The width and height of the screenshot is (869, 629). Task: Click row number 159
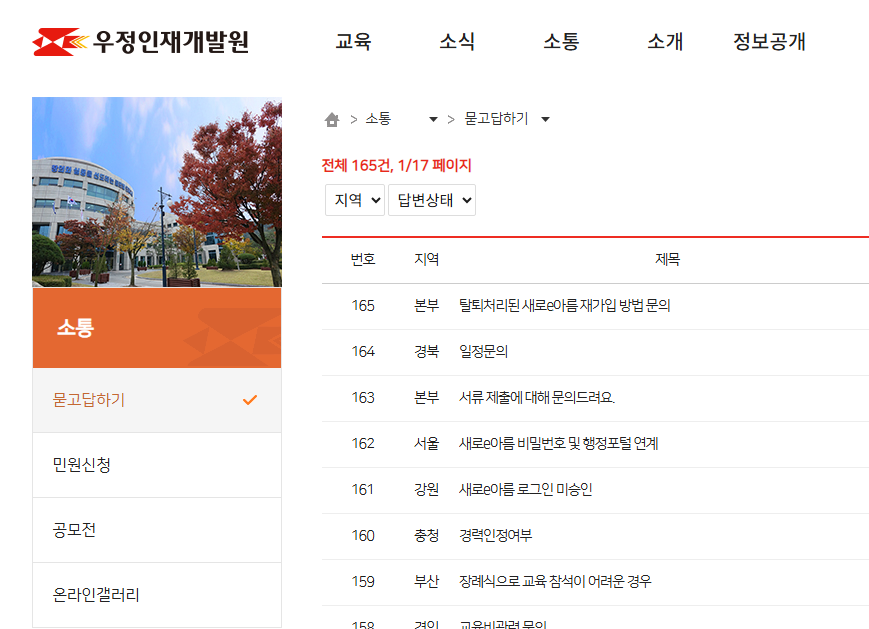click(363, 581)
